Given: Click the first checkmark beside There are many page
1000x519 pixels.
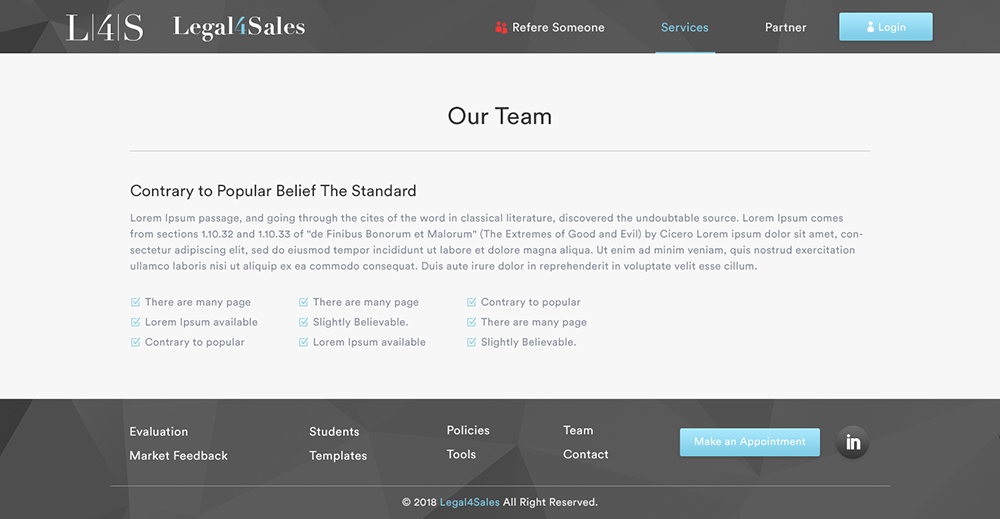Looking at the screenshot, I should (x=136, y=302).
